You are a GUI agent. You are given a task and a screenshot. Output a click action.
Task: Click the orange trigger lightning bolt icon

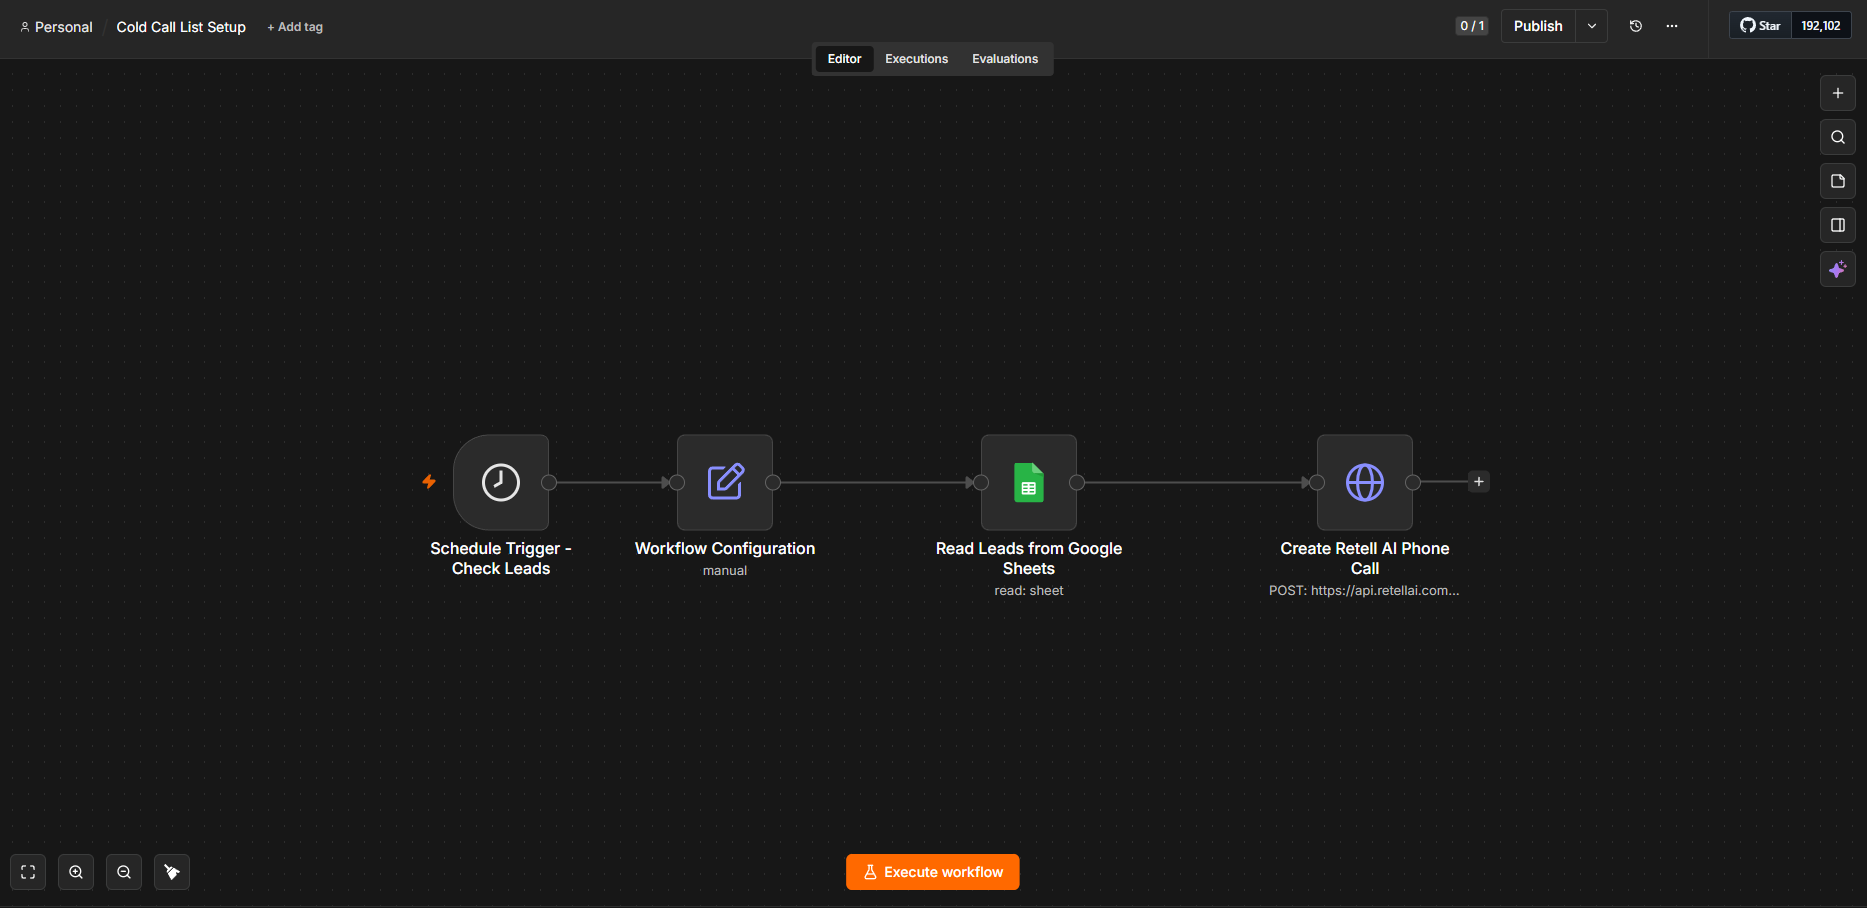pos(429,482)
